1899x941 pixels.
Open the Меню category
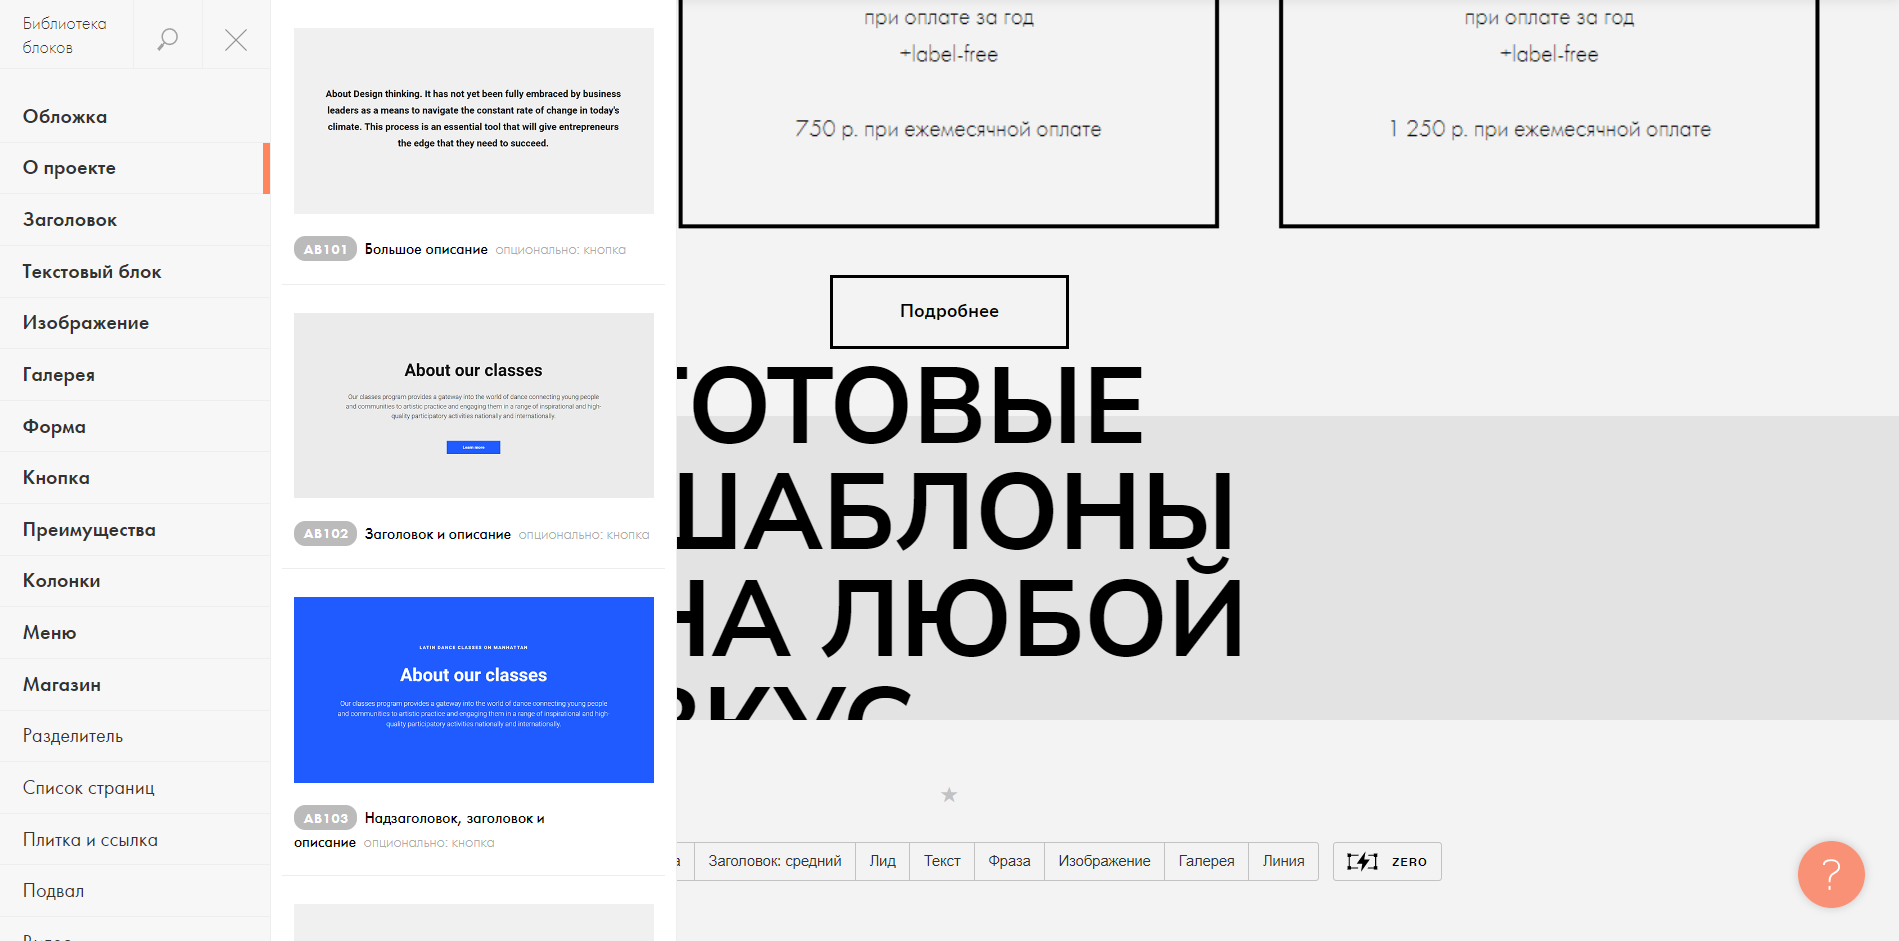click(x=135, y=632)
